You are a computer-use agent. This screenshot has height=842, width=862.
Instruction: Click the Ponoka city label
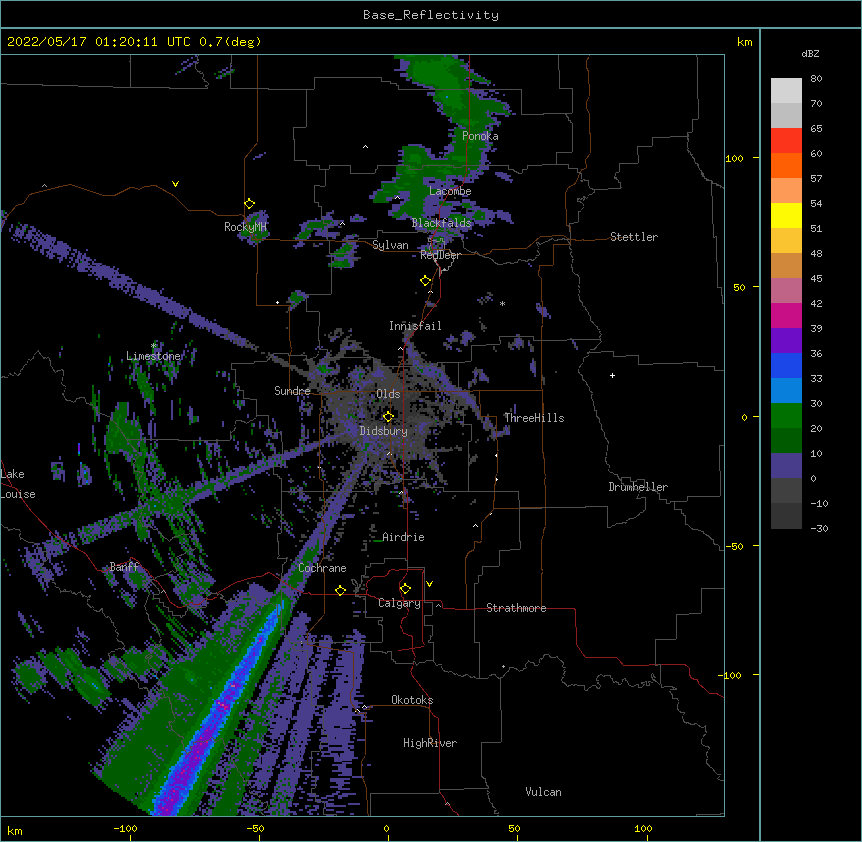[x=480, y=136]
